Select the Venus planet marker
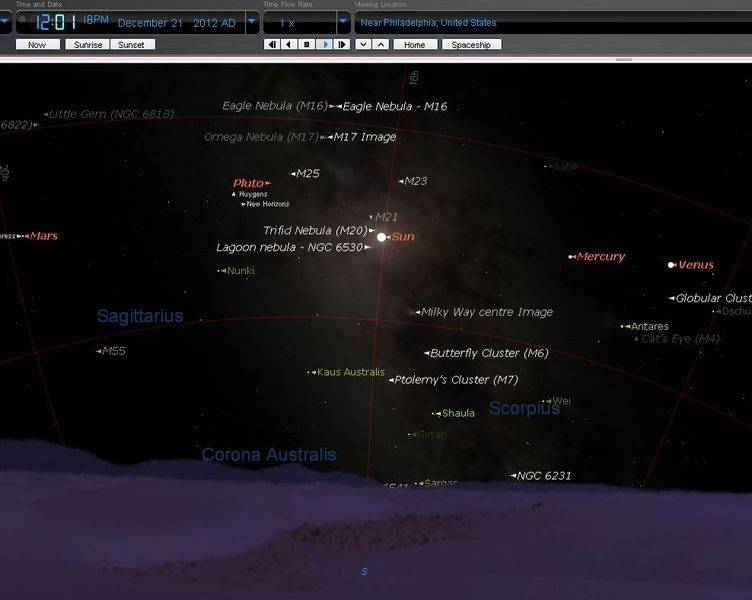Screen dimensions: 752x600 point(671,265)
